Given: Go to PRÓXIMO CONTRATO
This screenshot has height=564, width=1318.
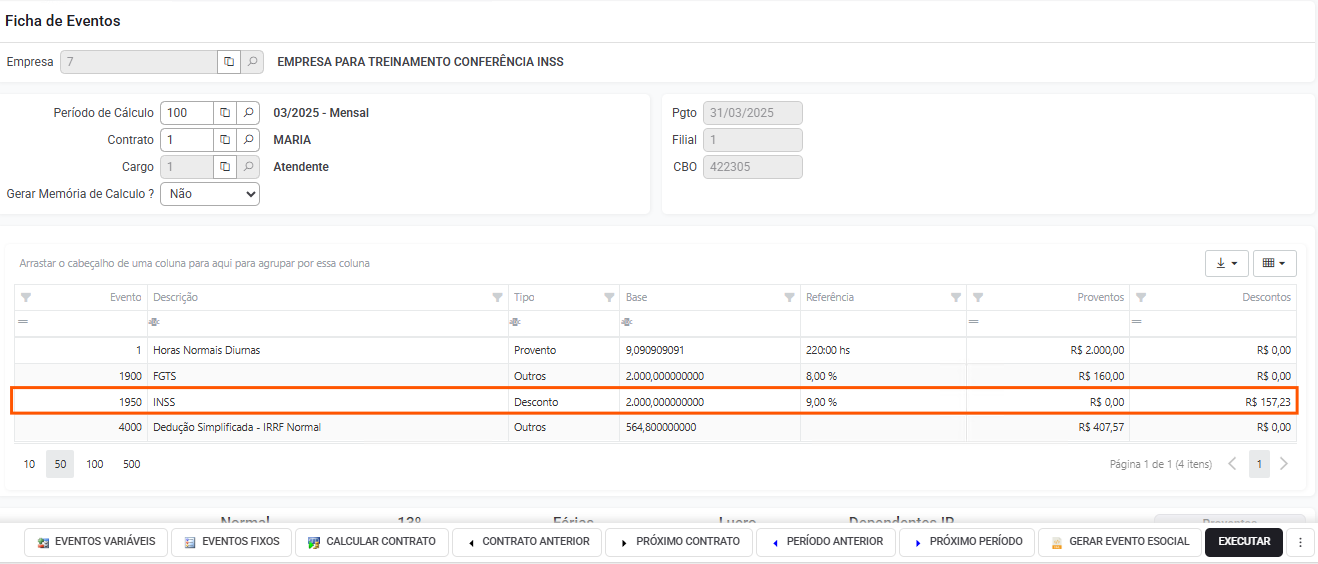Looking at the screenshot, I should click(679, 542).
